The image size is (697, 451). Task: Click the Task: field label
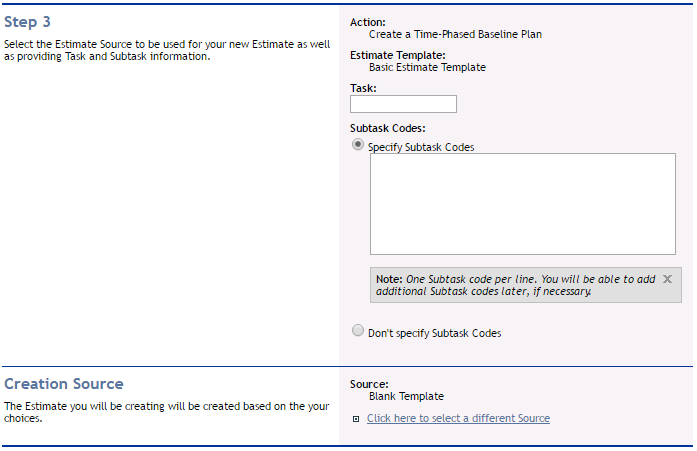click(363, 88)
